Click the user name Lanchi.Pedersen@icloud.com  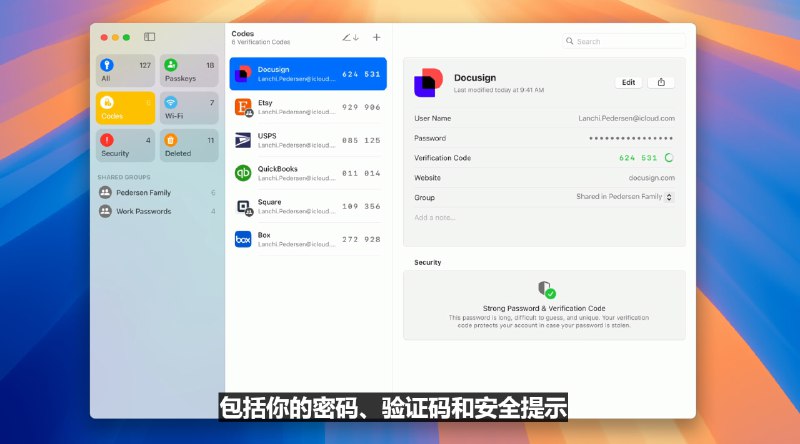(627, 118)
